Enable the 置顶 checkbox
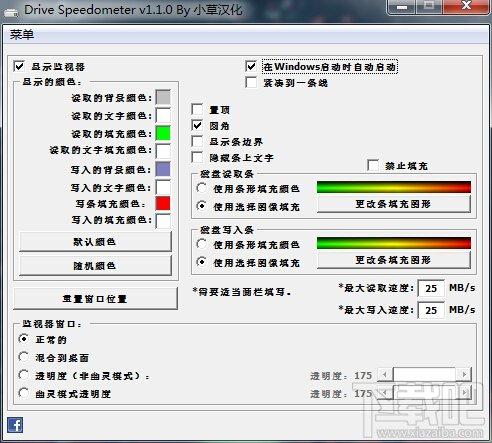 coord(197,109)
